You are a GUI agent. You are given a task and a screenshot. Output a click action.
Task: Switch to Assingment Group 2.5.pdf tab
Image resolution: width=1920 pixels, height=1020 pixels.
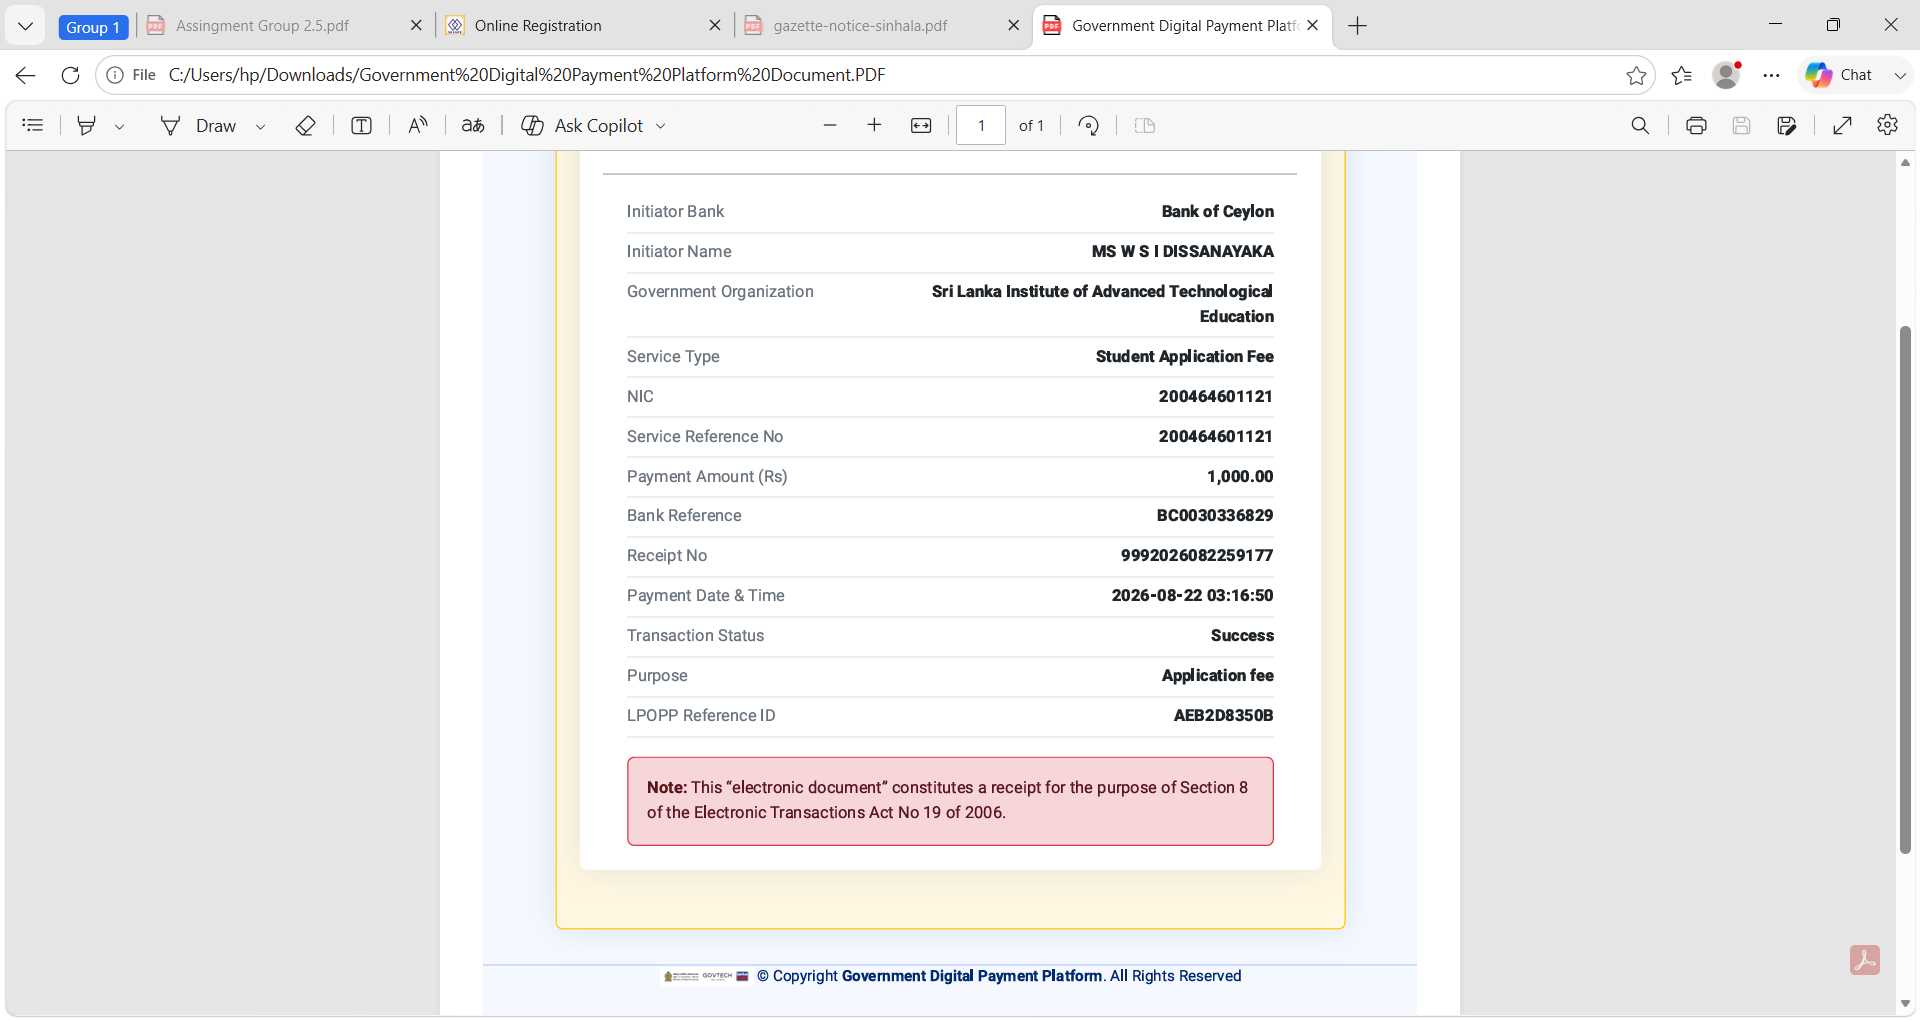point(262,26)
